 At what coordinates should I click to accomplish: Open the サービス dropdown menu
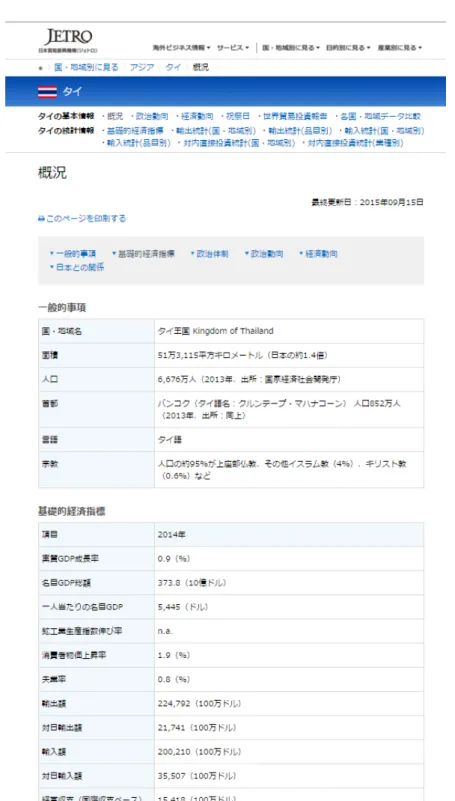pos(233,48)
